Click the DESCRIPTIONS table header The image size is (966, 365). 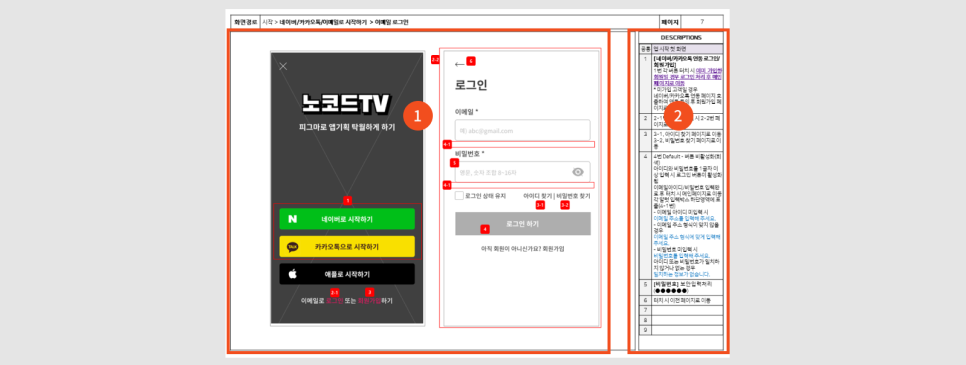click(681, 38)
